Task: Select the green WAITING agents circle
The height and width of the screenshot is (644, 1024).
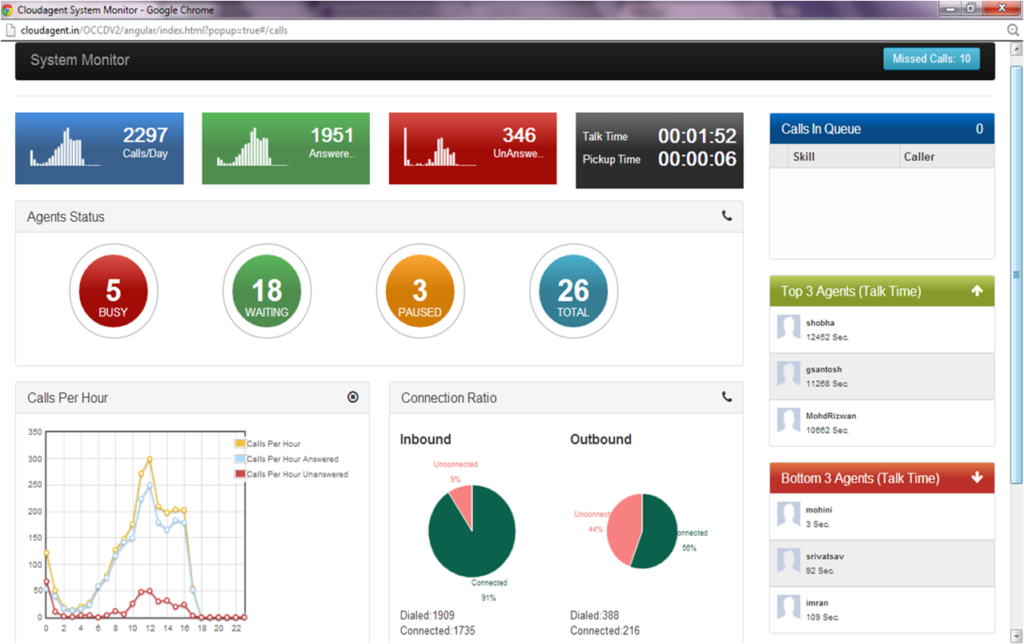Action: 266,291
